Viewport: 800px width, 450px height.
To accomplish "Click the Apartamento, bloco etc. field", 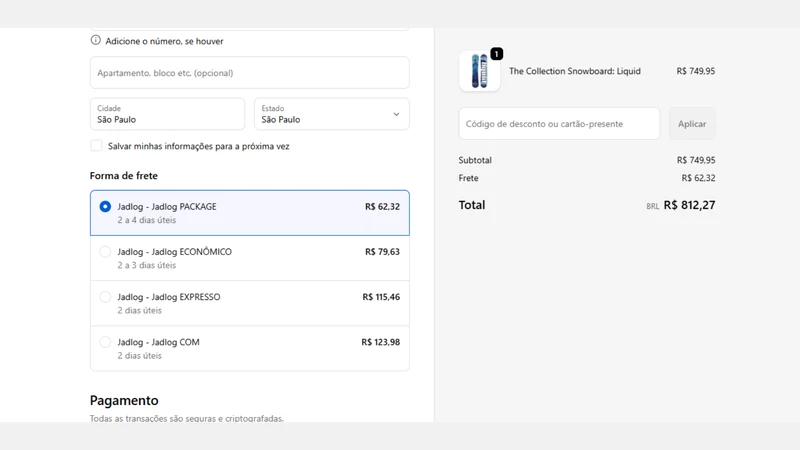I will pos(249,72).
